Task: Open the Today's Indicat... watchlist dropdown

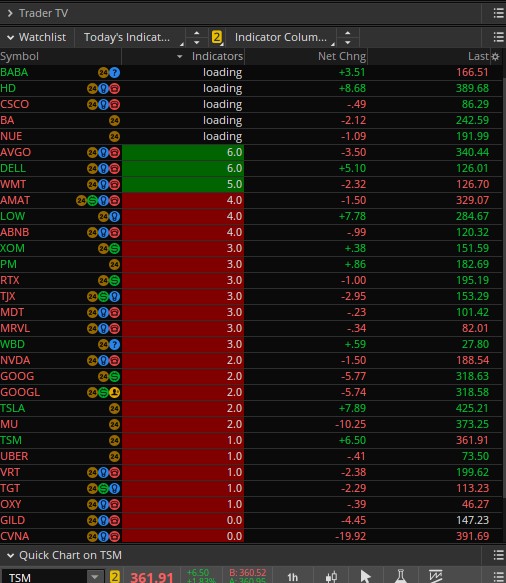Action: 130,37
